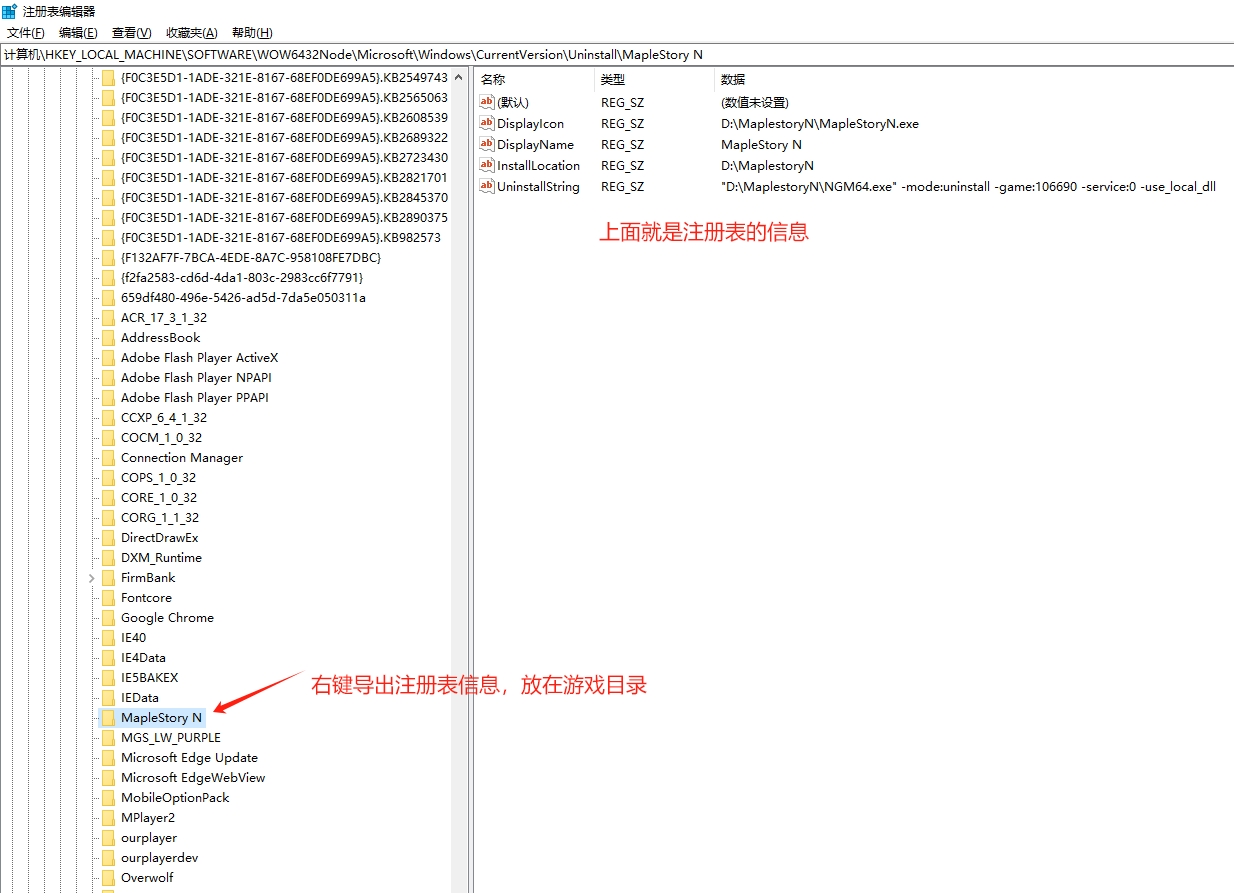
Task: Click the string icon of UninstallString value
Action: [487, 186]
